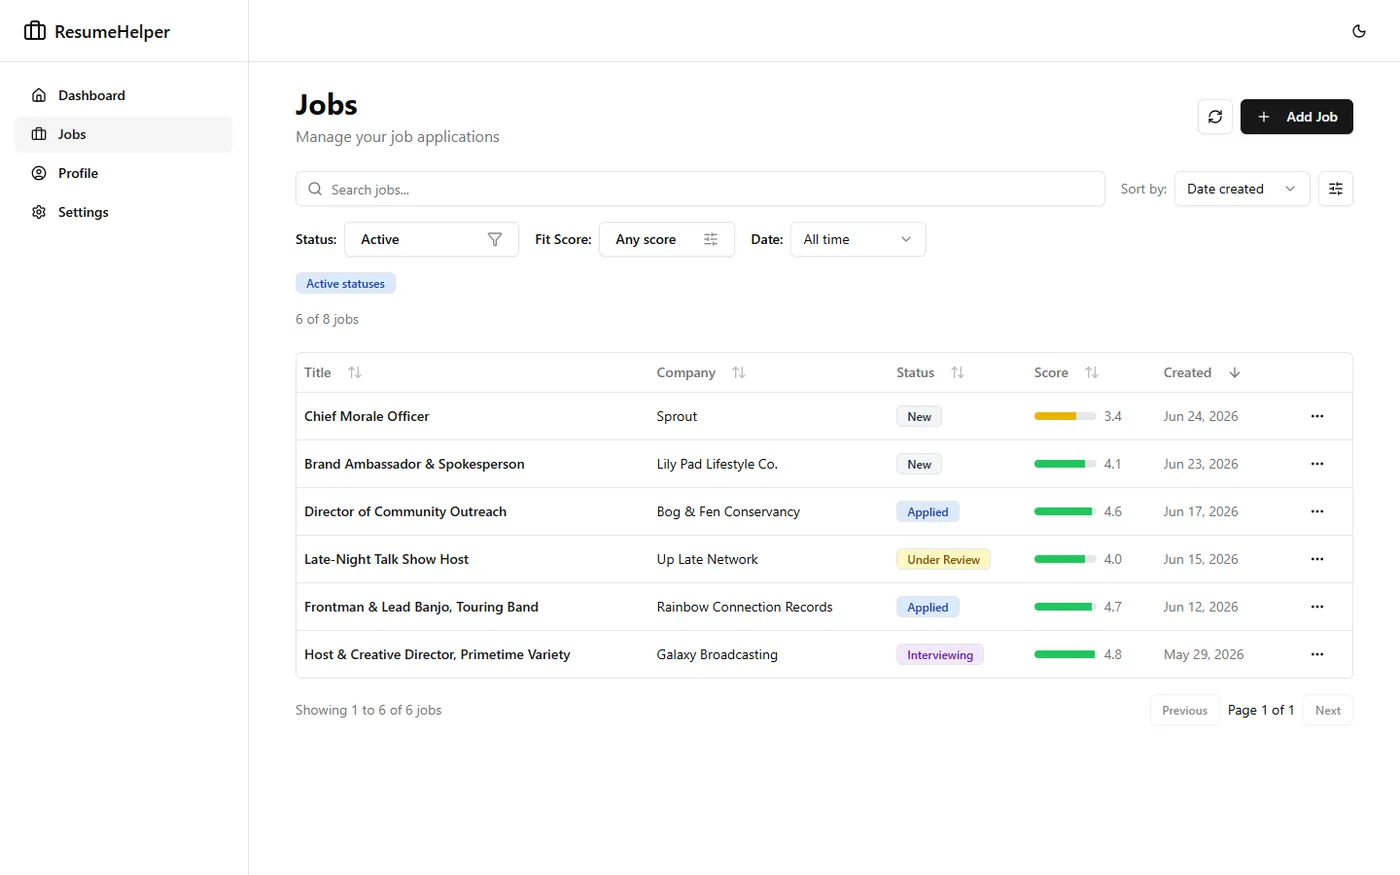Focus the Search jobs field
Image resolution: width=1400 pixels, height=875 pixels.
(700, 189)
